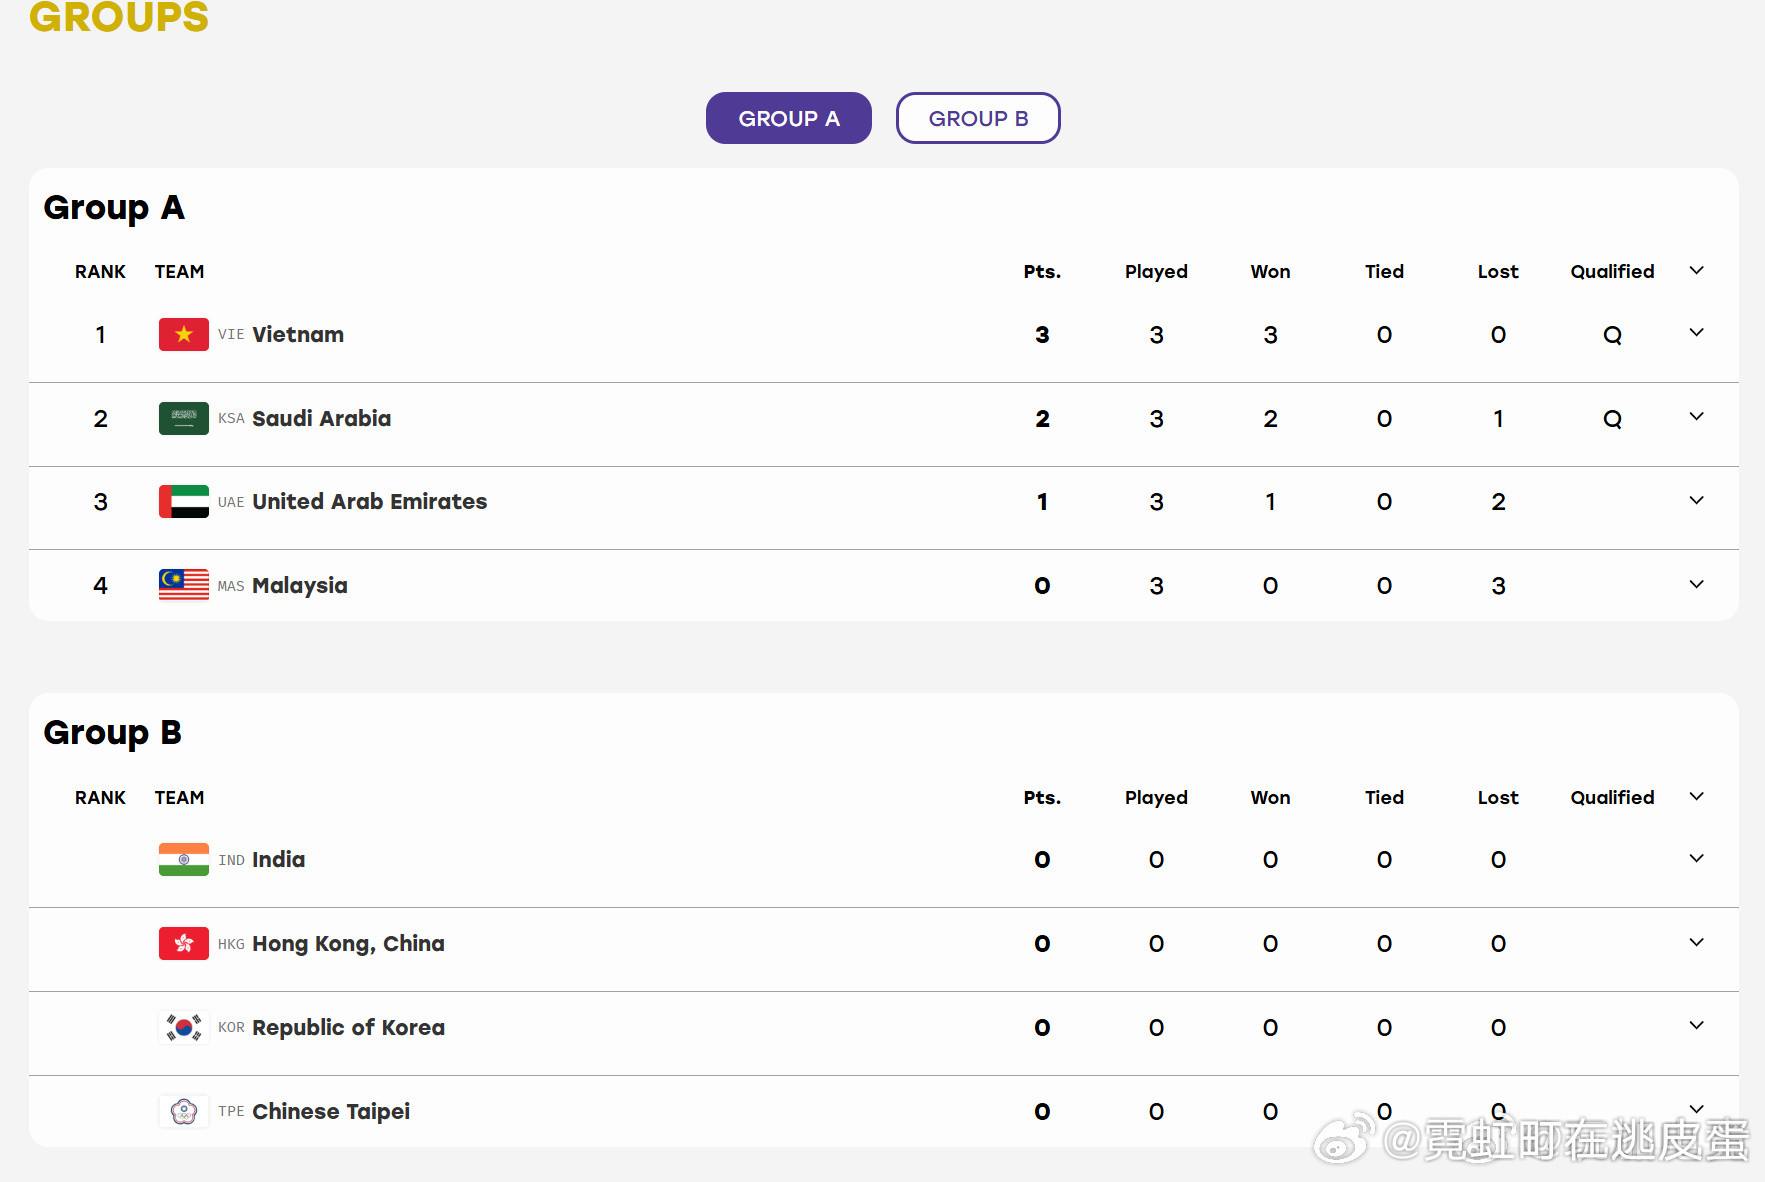Click the Vietnam flag icon
The width and height of the screenshot is (1765, 1182).
tap(183, 334)
